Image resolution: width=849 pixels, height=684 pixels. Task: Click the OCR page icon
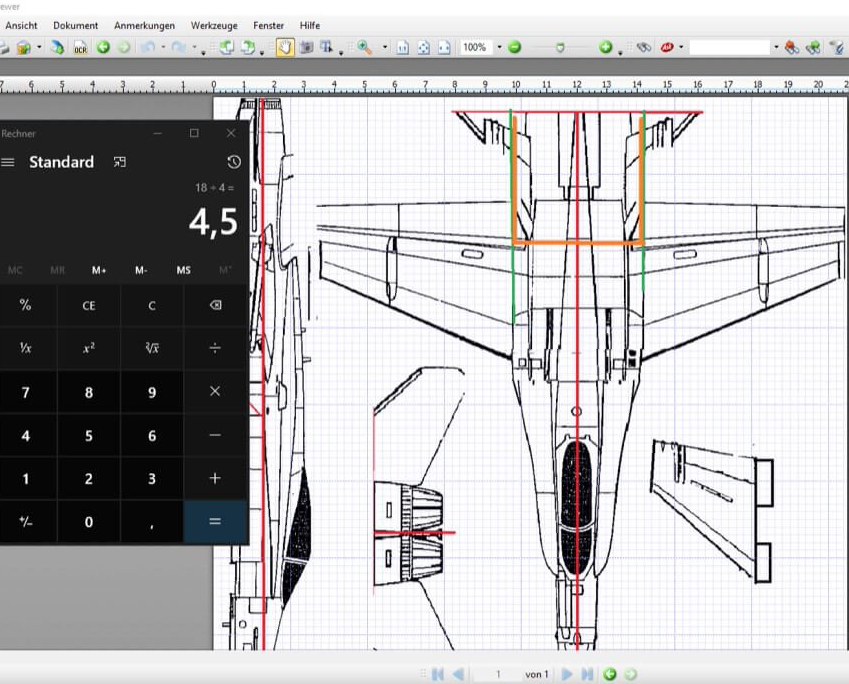coord(79,47)
